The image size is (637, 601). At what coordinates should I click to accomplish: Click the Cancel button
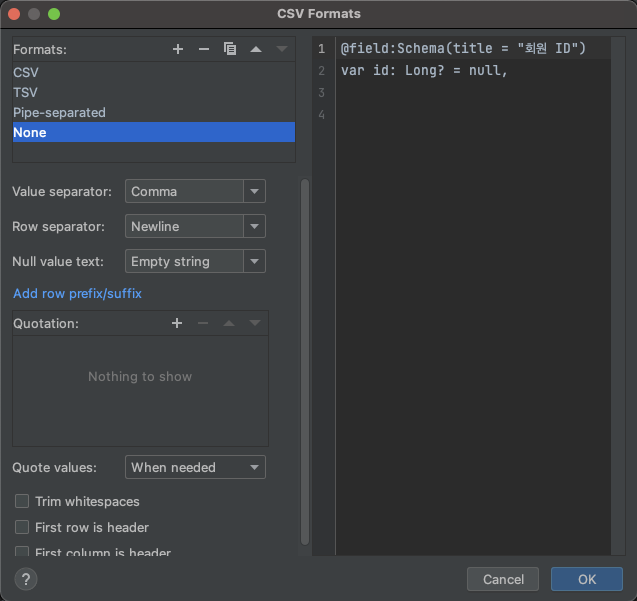[503, 579]
